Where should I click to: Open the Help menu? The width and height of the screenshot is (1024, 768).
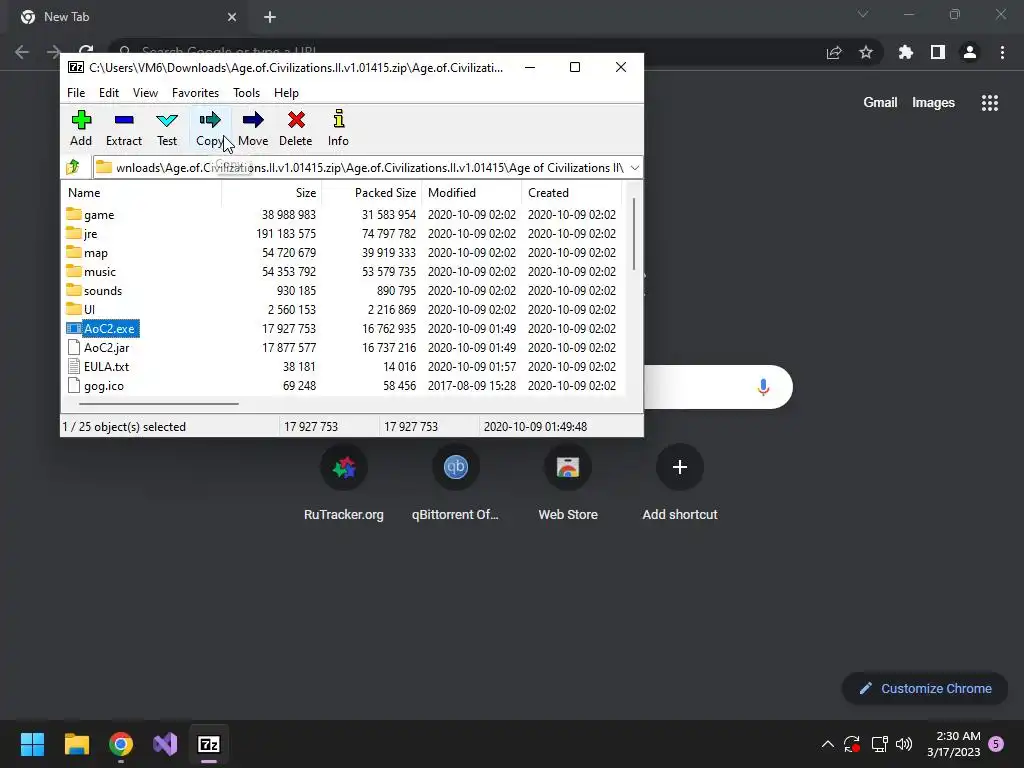(x=286, y=93)
